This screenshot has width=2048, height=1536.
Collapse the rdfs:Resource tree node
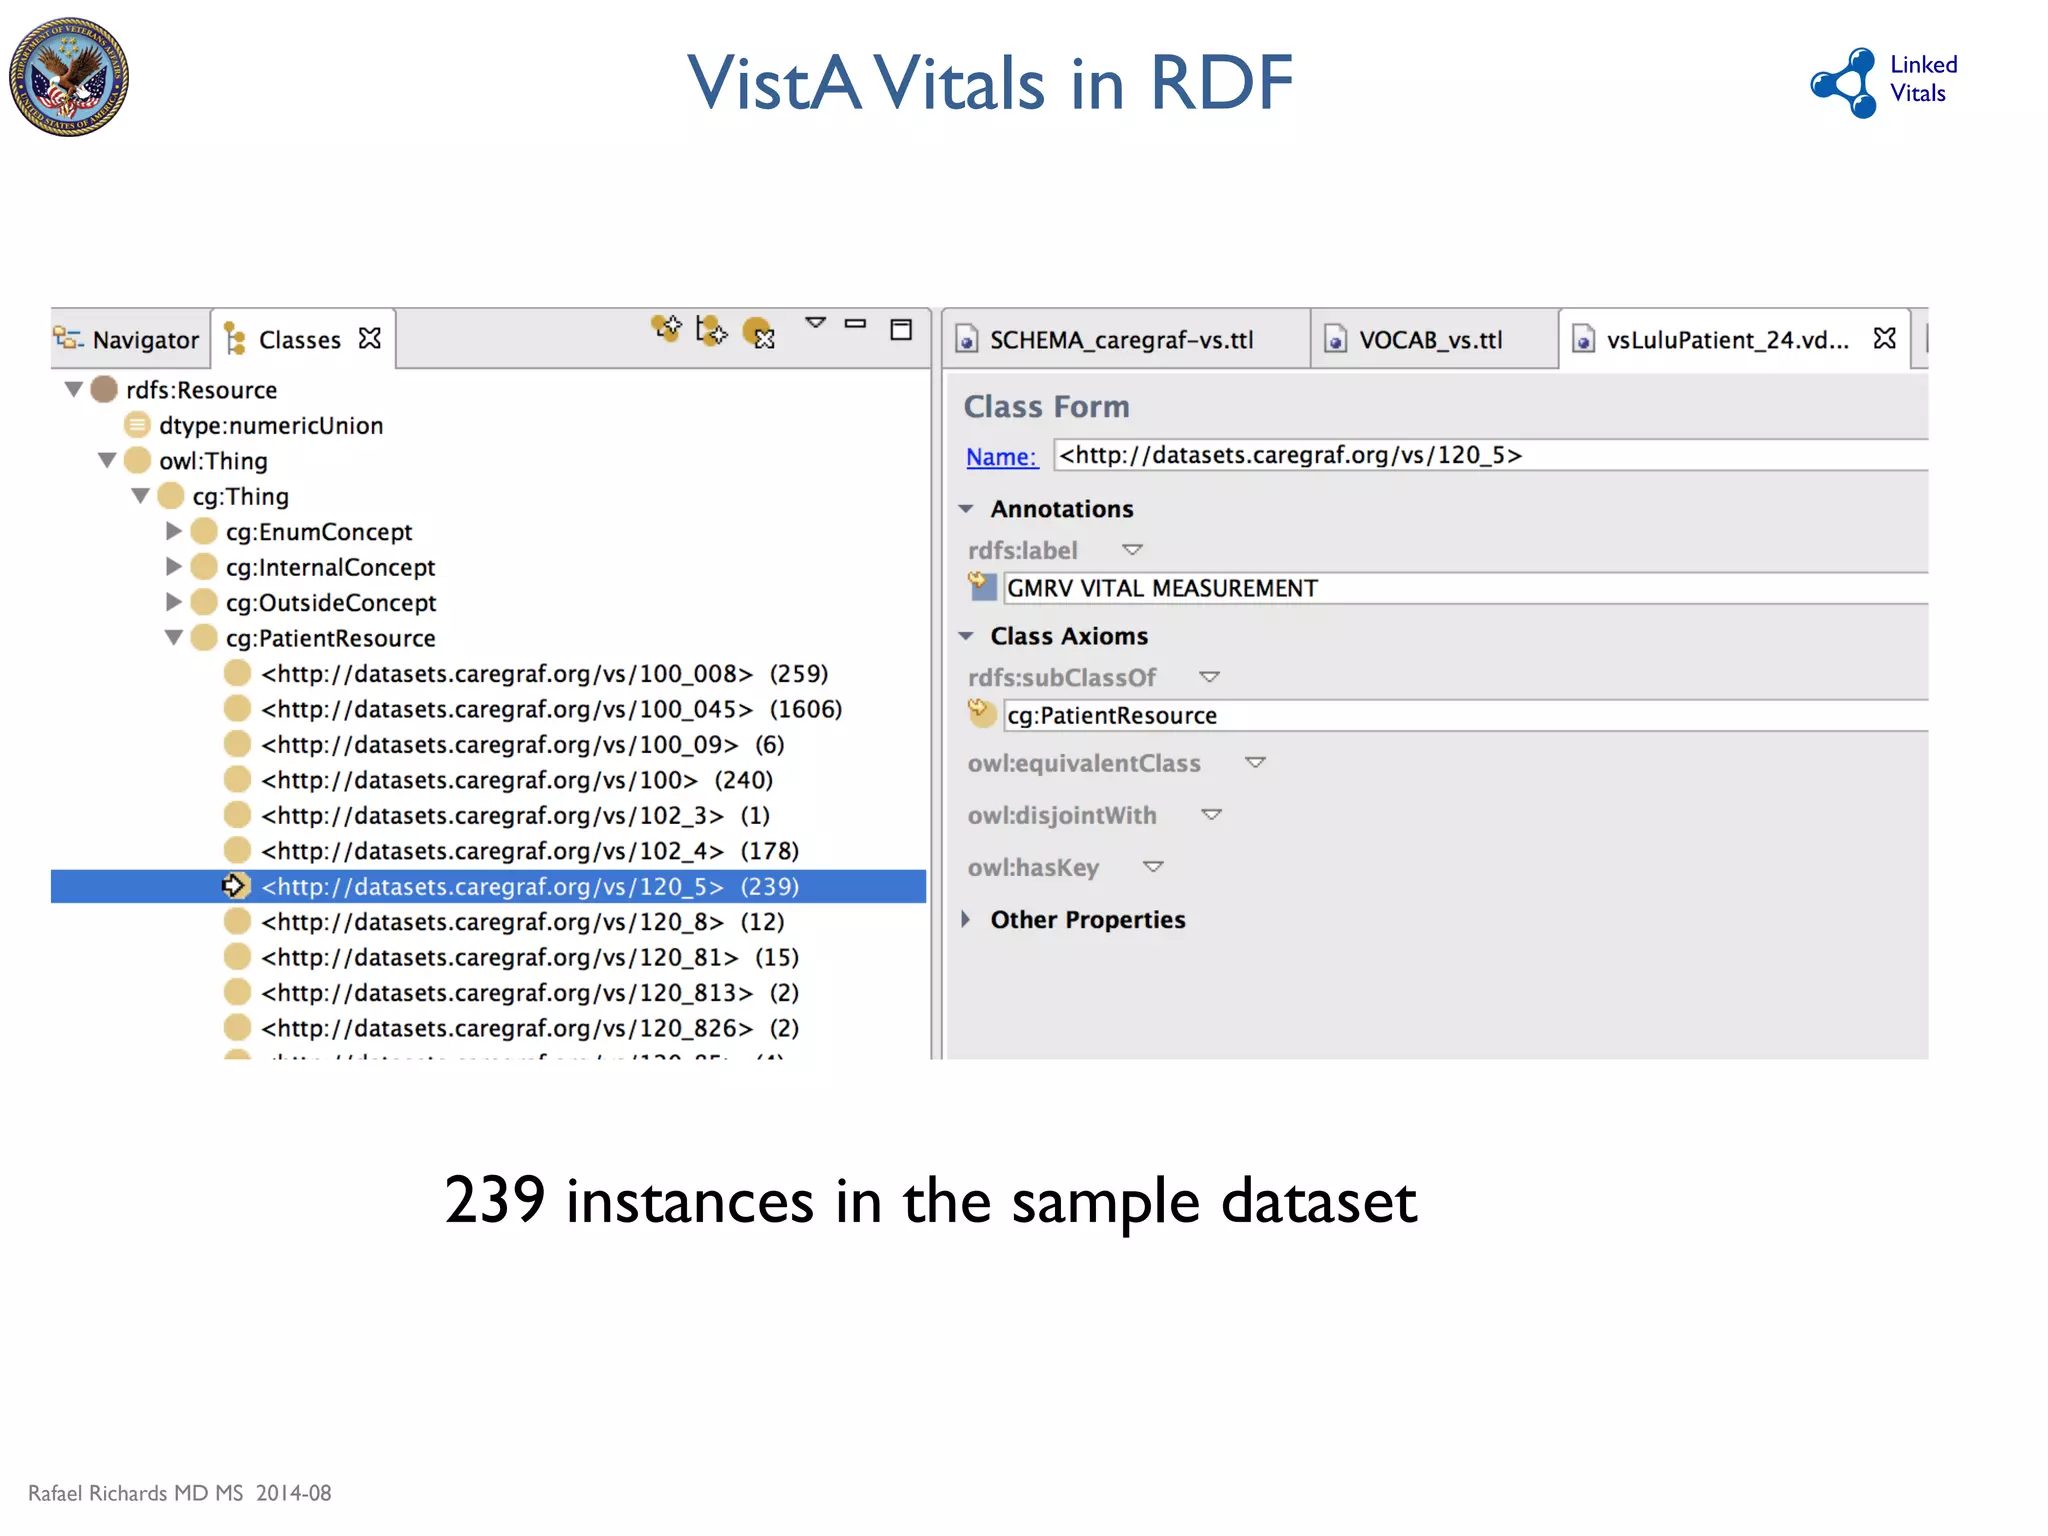coord(74,389)
